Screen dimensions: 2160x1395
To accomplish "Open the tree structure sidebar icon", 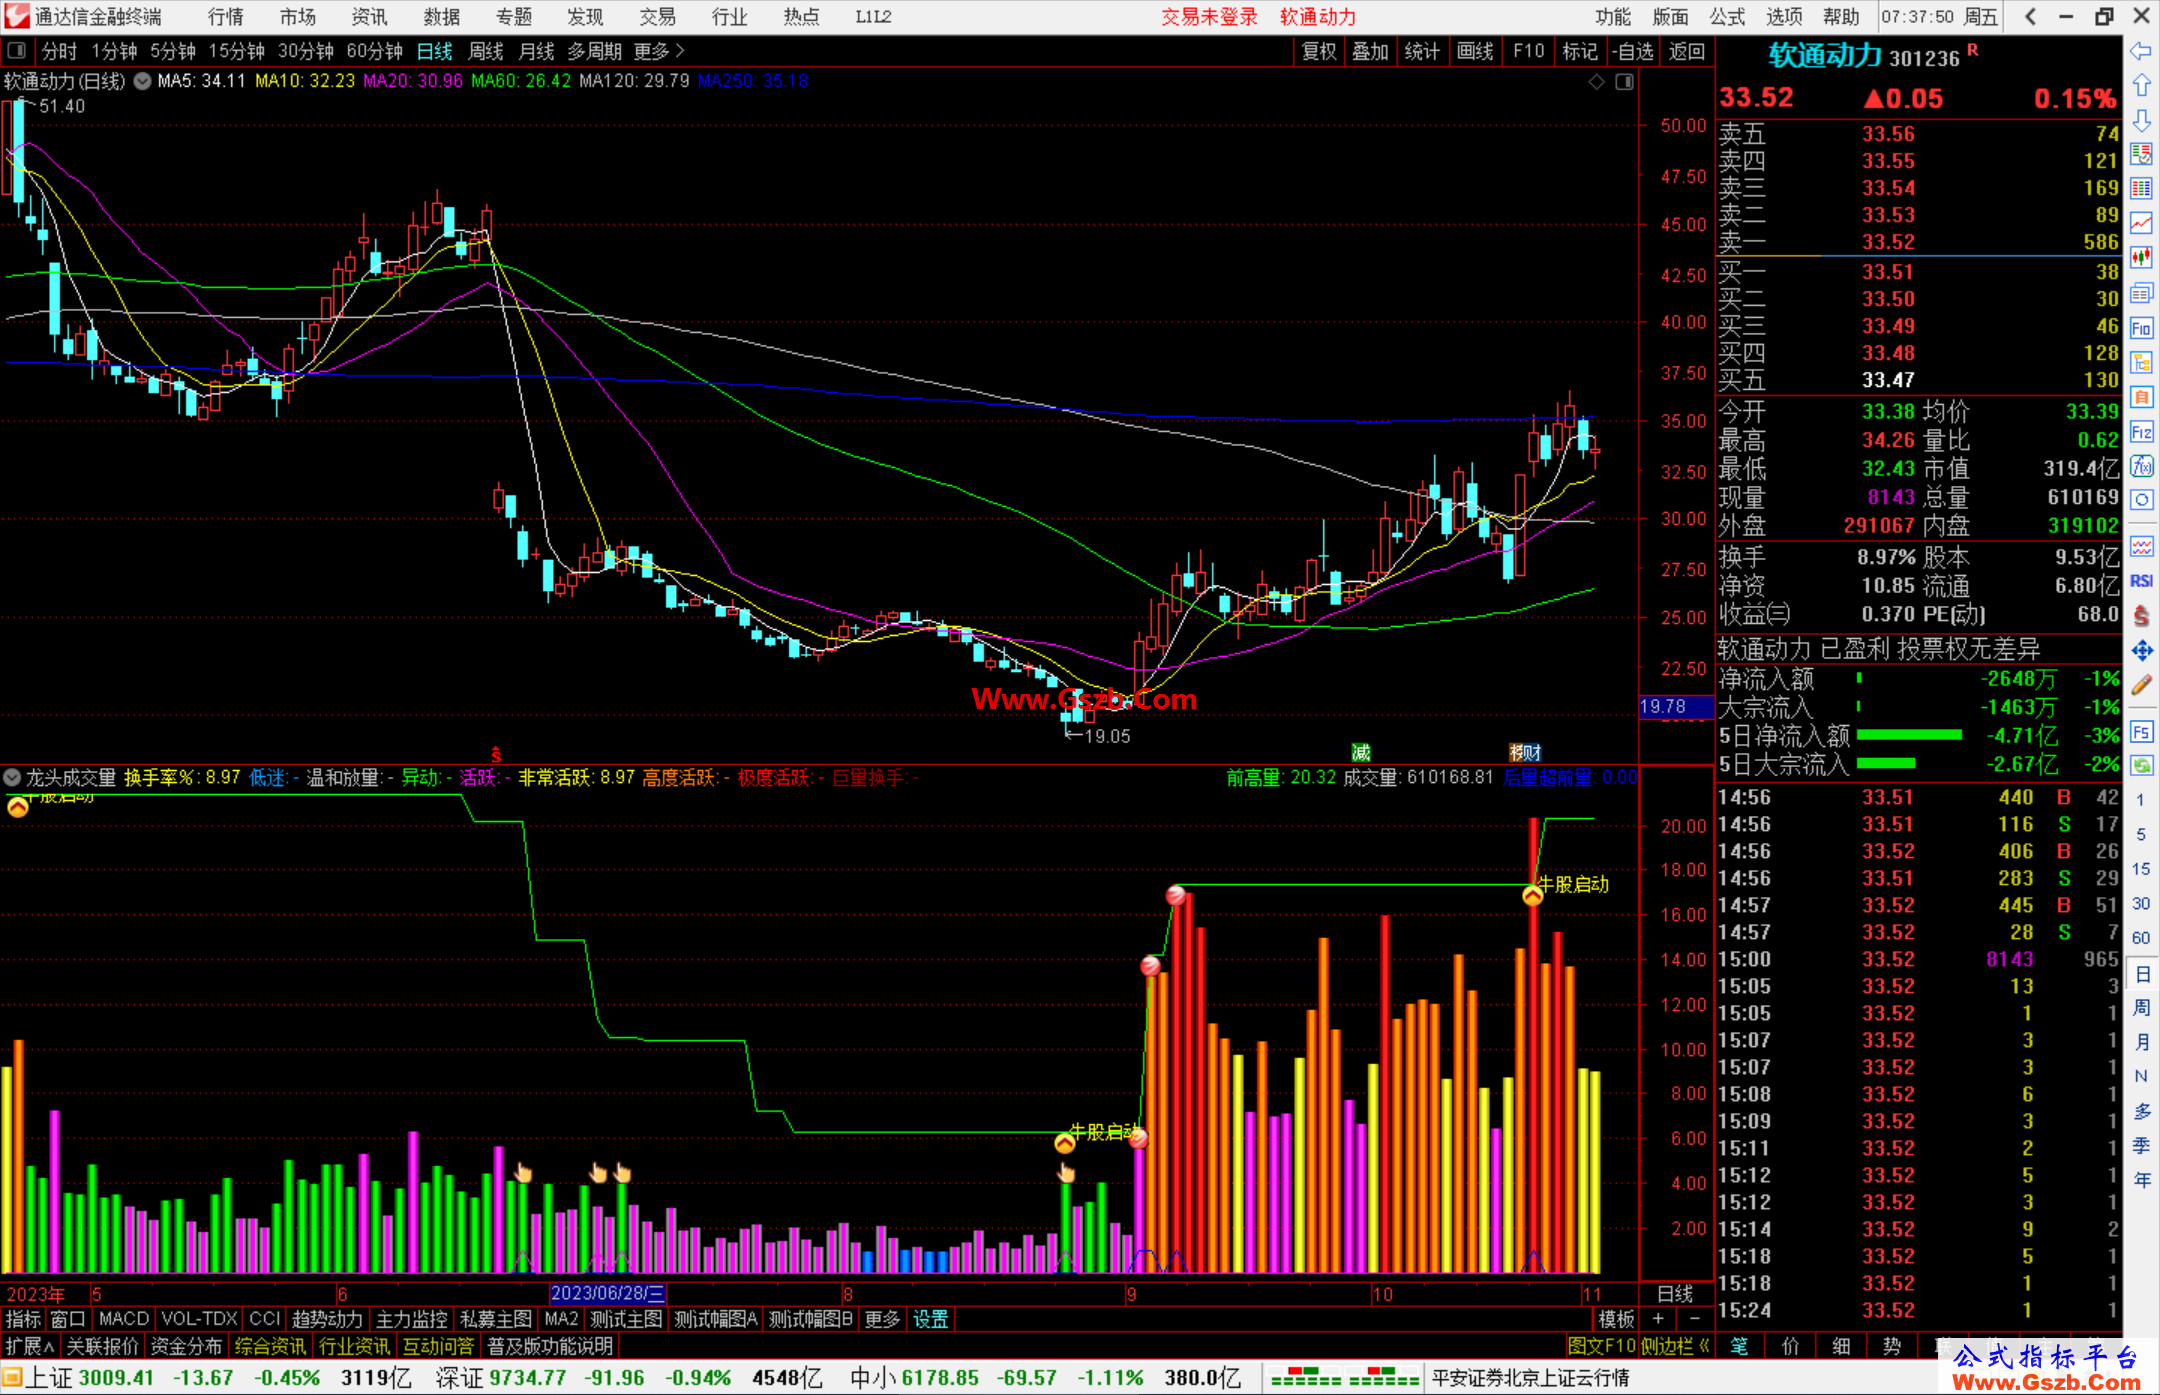I will [2141, 362].
